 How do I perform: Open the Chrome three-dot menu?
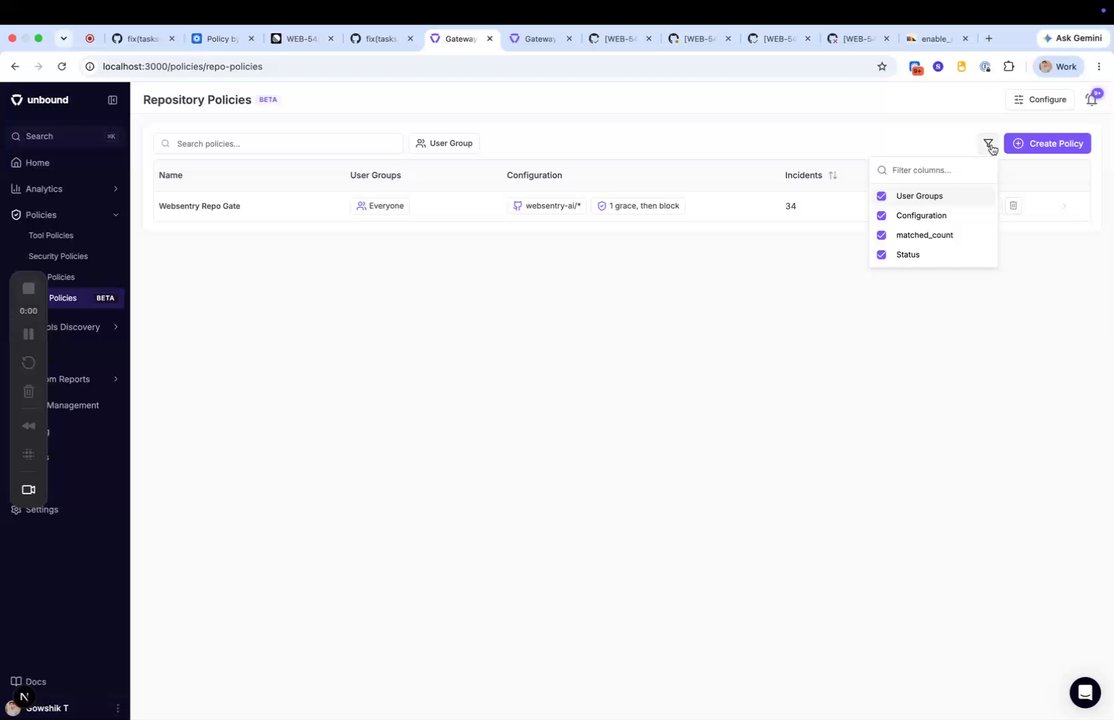click(1098, 67)
